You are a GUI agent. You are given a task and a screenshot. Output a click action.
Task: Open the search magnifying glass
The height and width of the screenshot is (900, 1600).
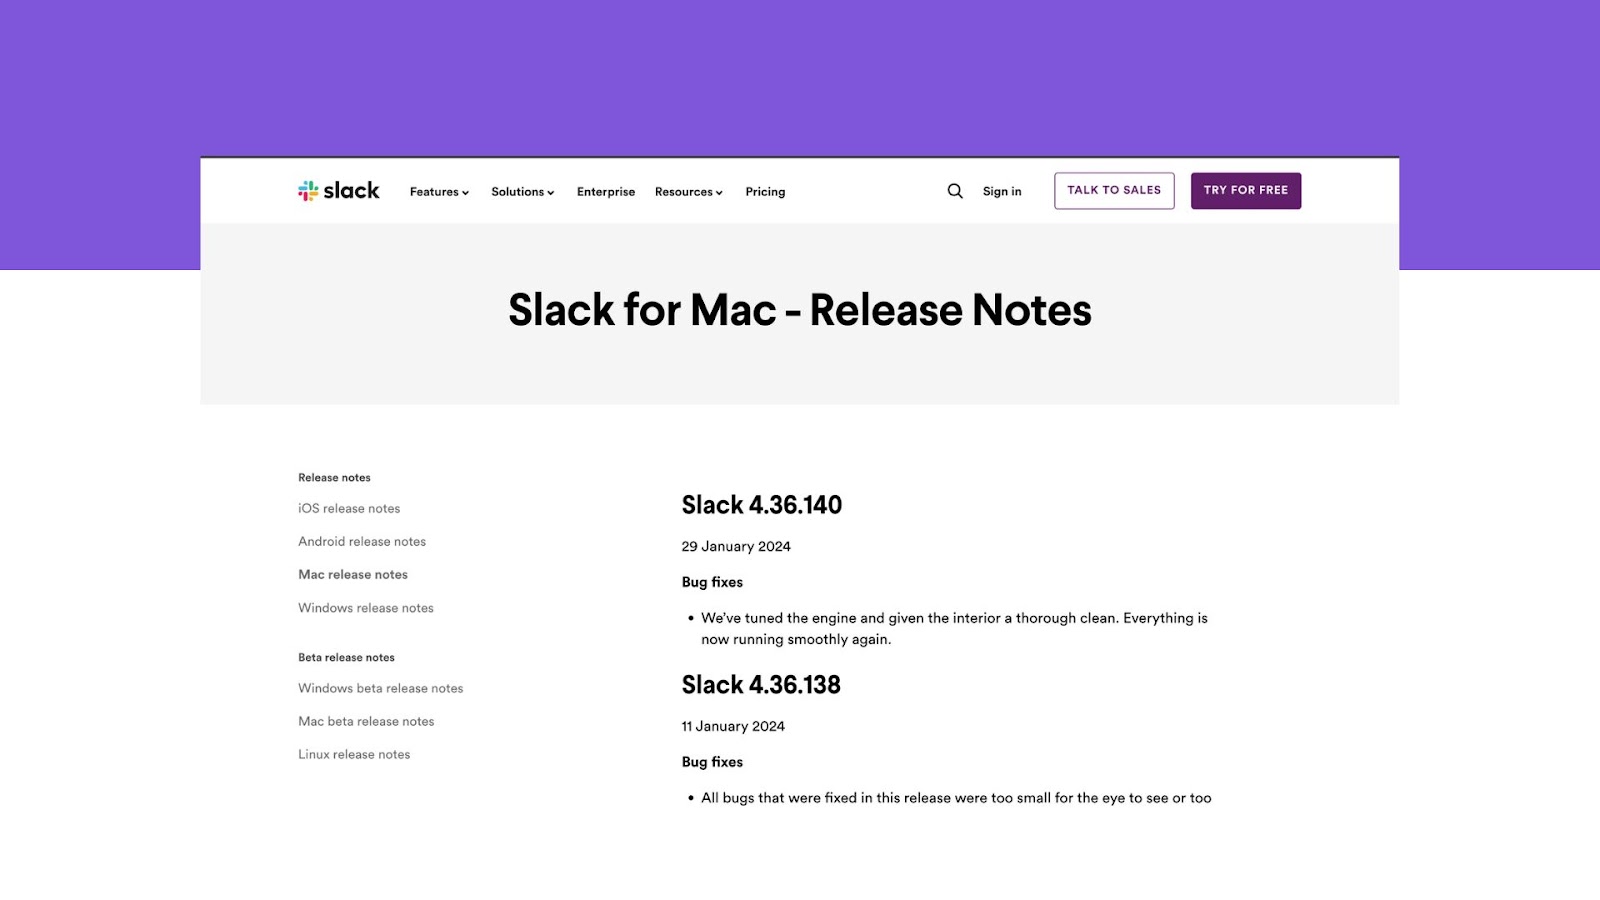pyautogui.click(x=954, y=190)
